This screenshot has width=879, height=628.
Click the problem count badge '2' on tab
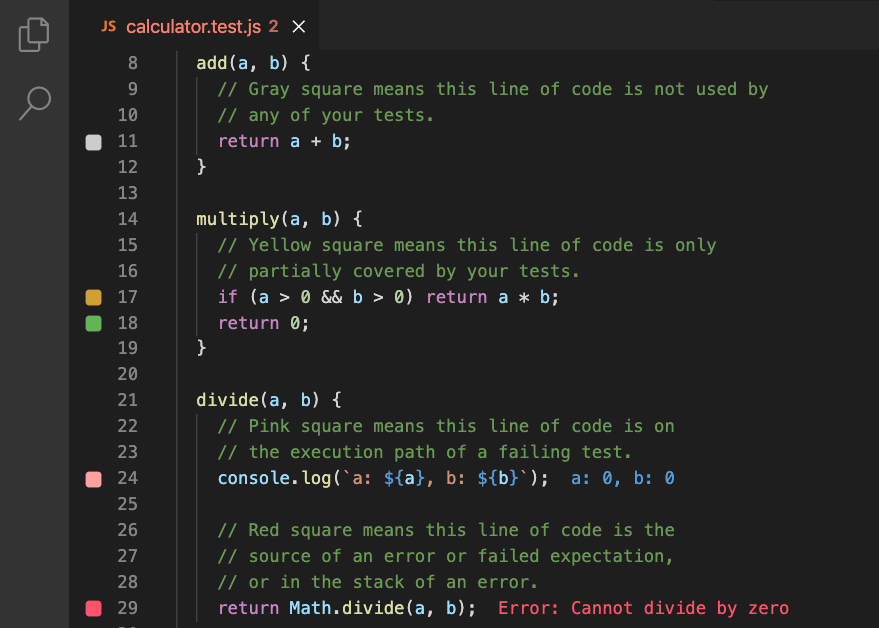point(273,26)
